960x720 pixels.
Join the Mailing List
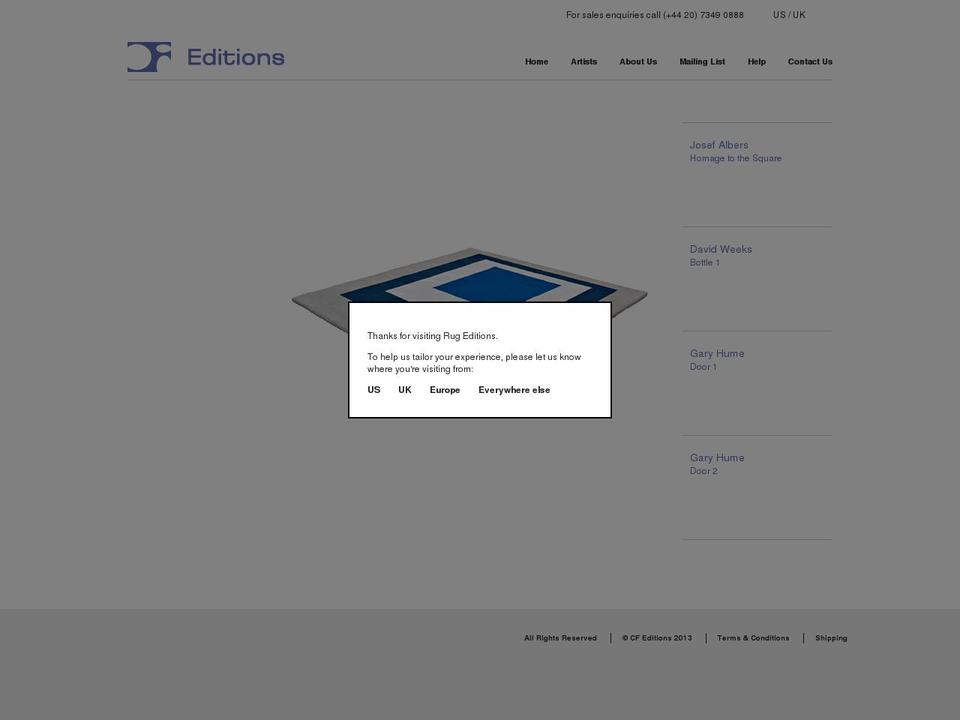[702, 61]
